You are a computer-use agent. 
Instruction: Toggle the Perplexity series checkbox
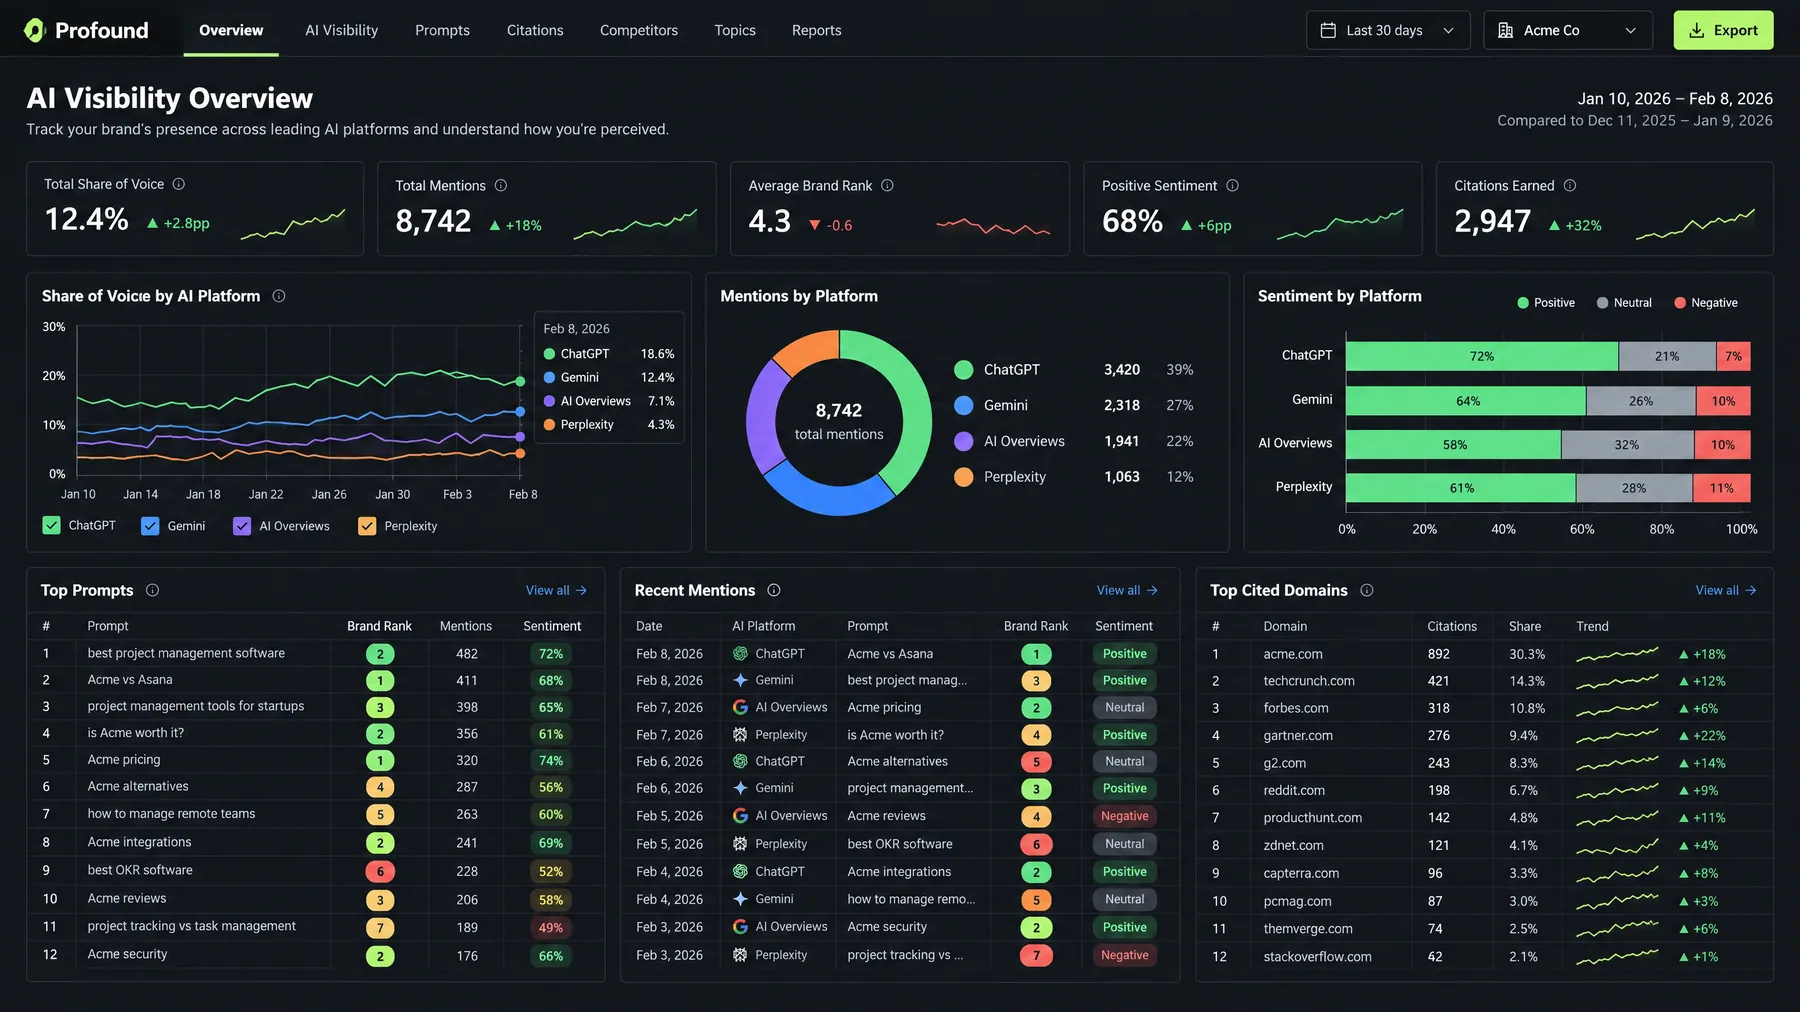point(367,526)
